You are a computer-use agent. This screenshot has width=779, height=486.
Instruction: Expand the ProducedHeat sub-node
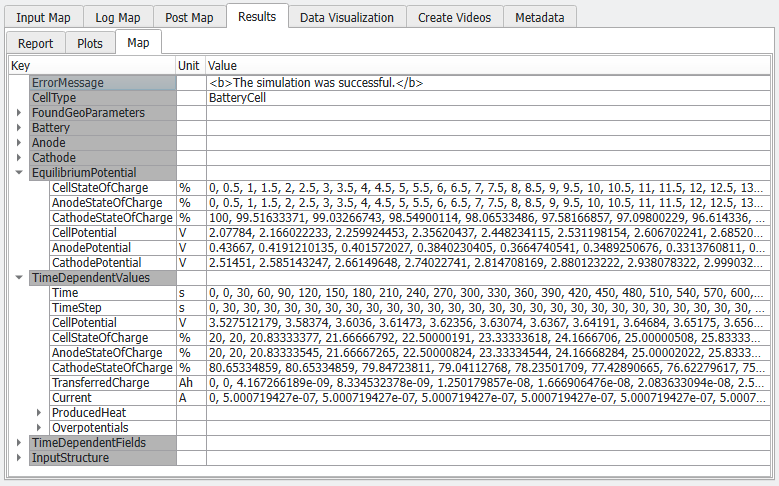point(39,412)
